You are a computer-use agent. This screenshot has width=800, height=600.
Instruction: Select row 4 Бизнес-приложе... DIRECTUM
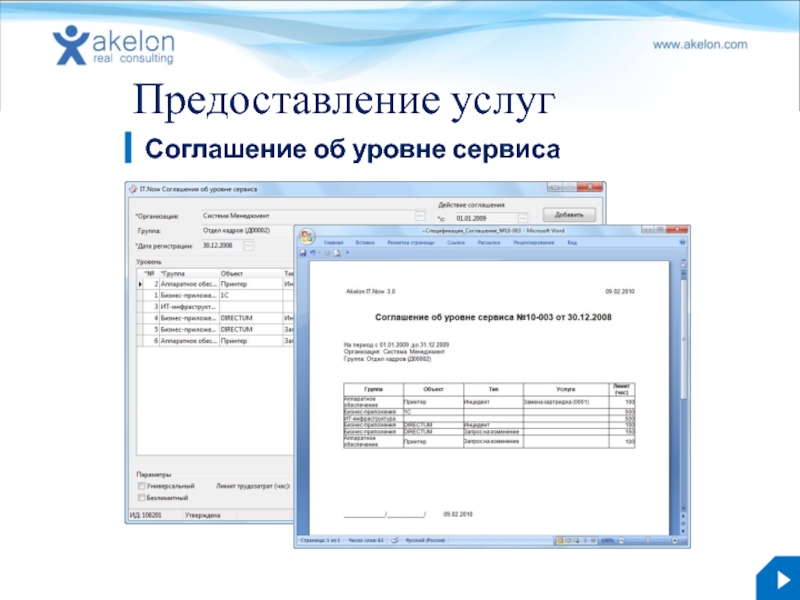[216, 318]
